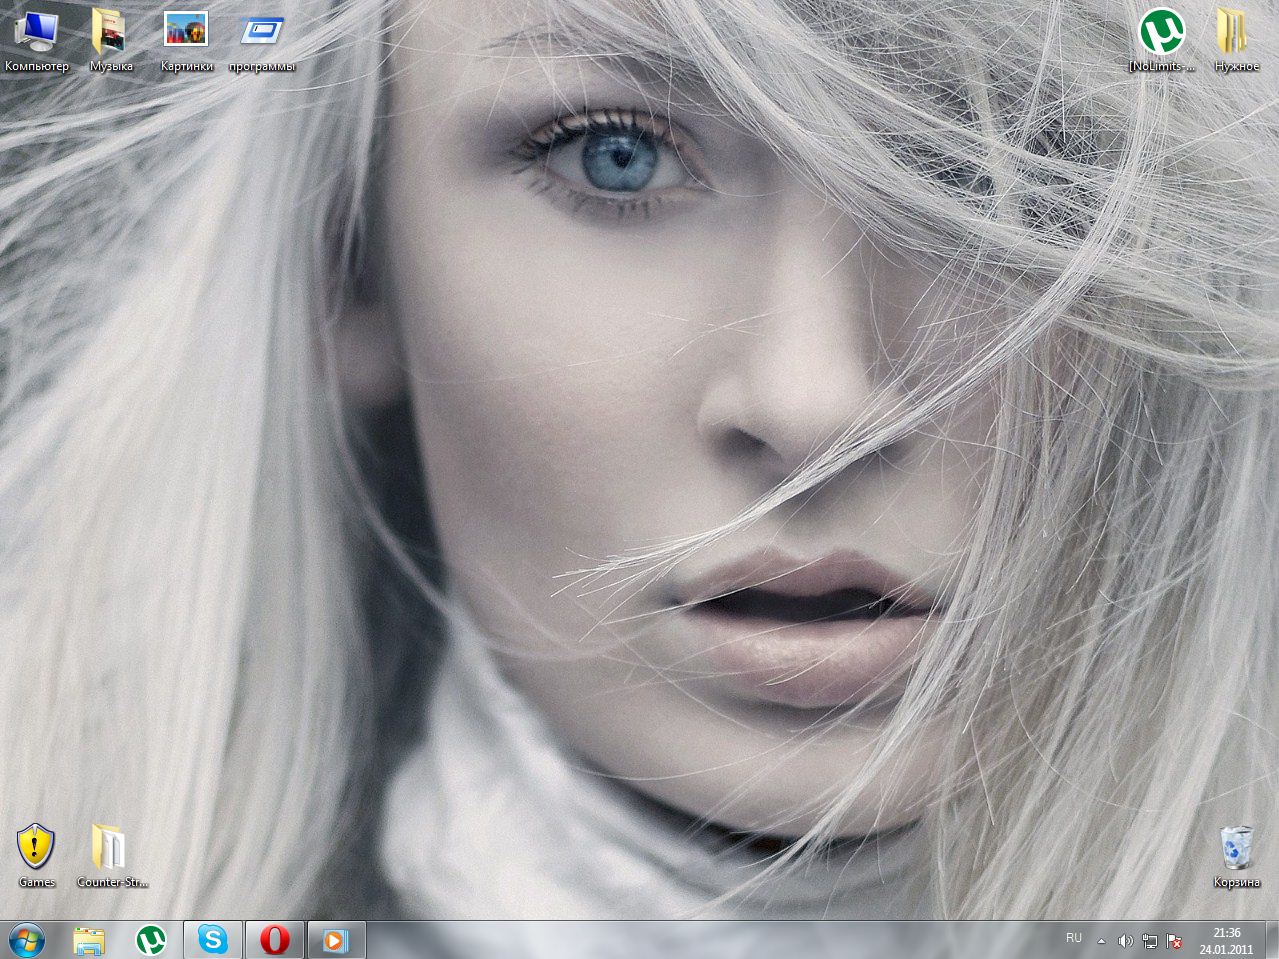Switch to Windows Media Player taskbar button
The height and width of the screenshot is (959, 1279).
pyautogui.click(x=336, y=940)
